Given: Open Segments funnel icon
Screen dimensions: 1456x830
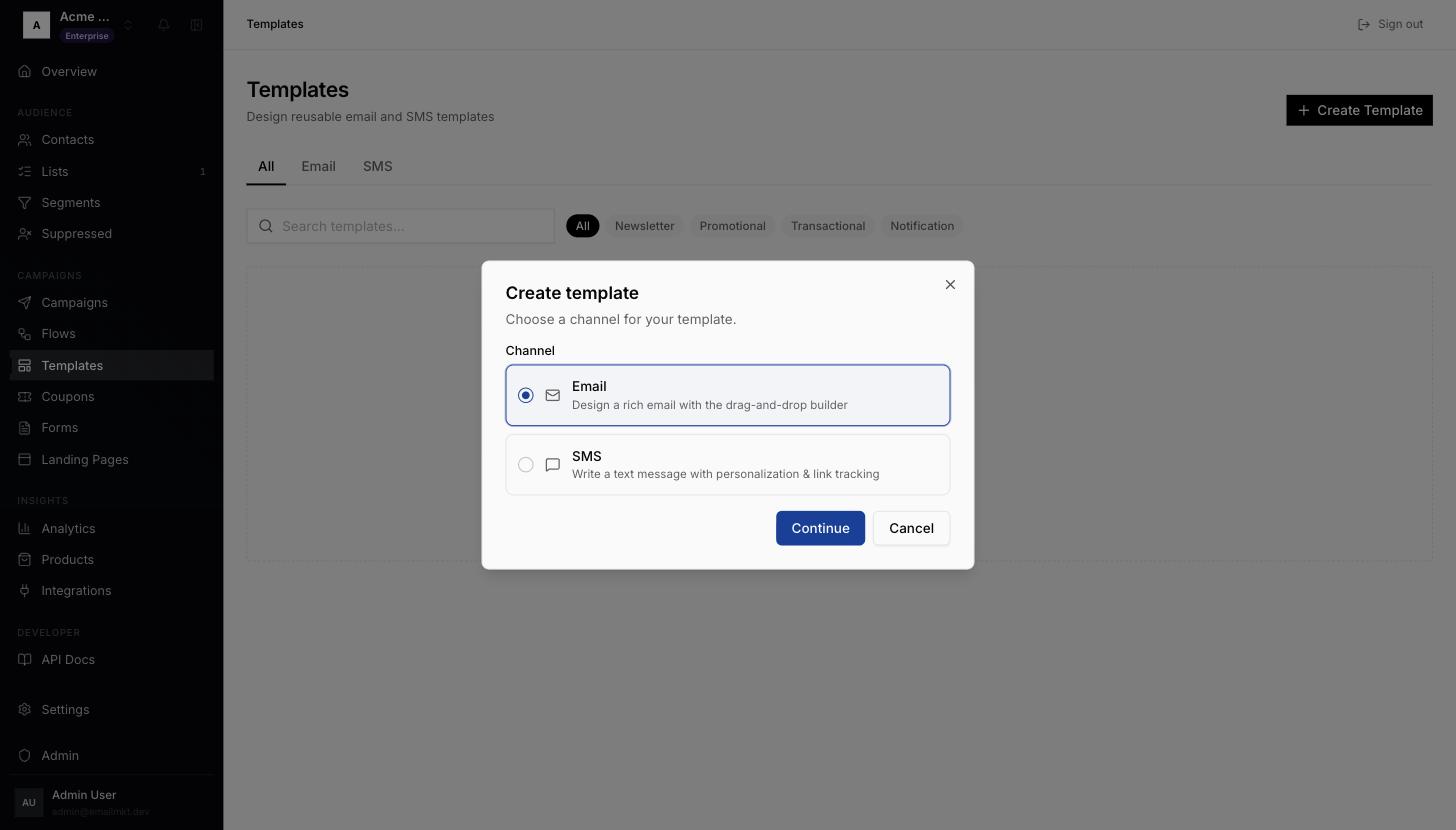Looking at the screenshot, I should [25, 203].
